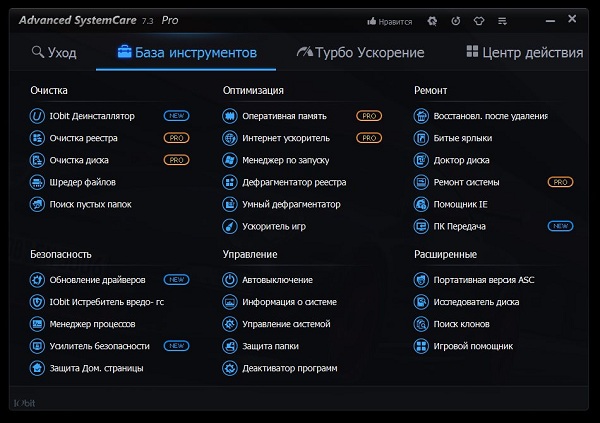Launch Шредер файлов tool
The height and width of the screenshot is (423, 600).
[82, 182]
